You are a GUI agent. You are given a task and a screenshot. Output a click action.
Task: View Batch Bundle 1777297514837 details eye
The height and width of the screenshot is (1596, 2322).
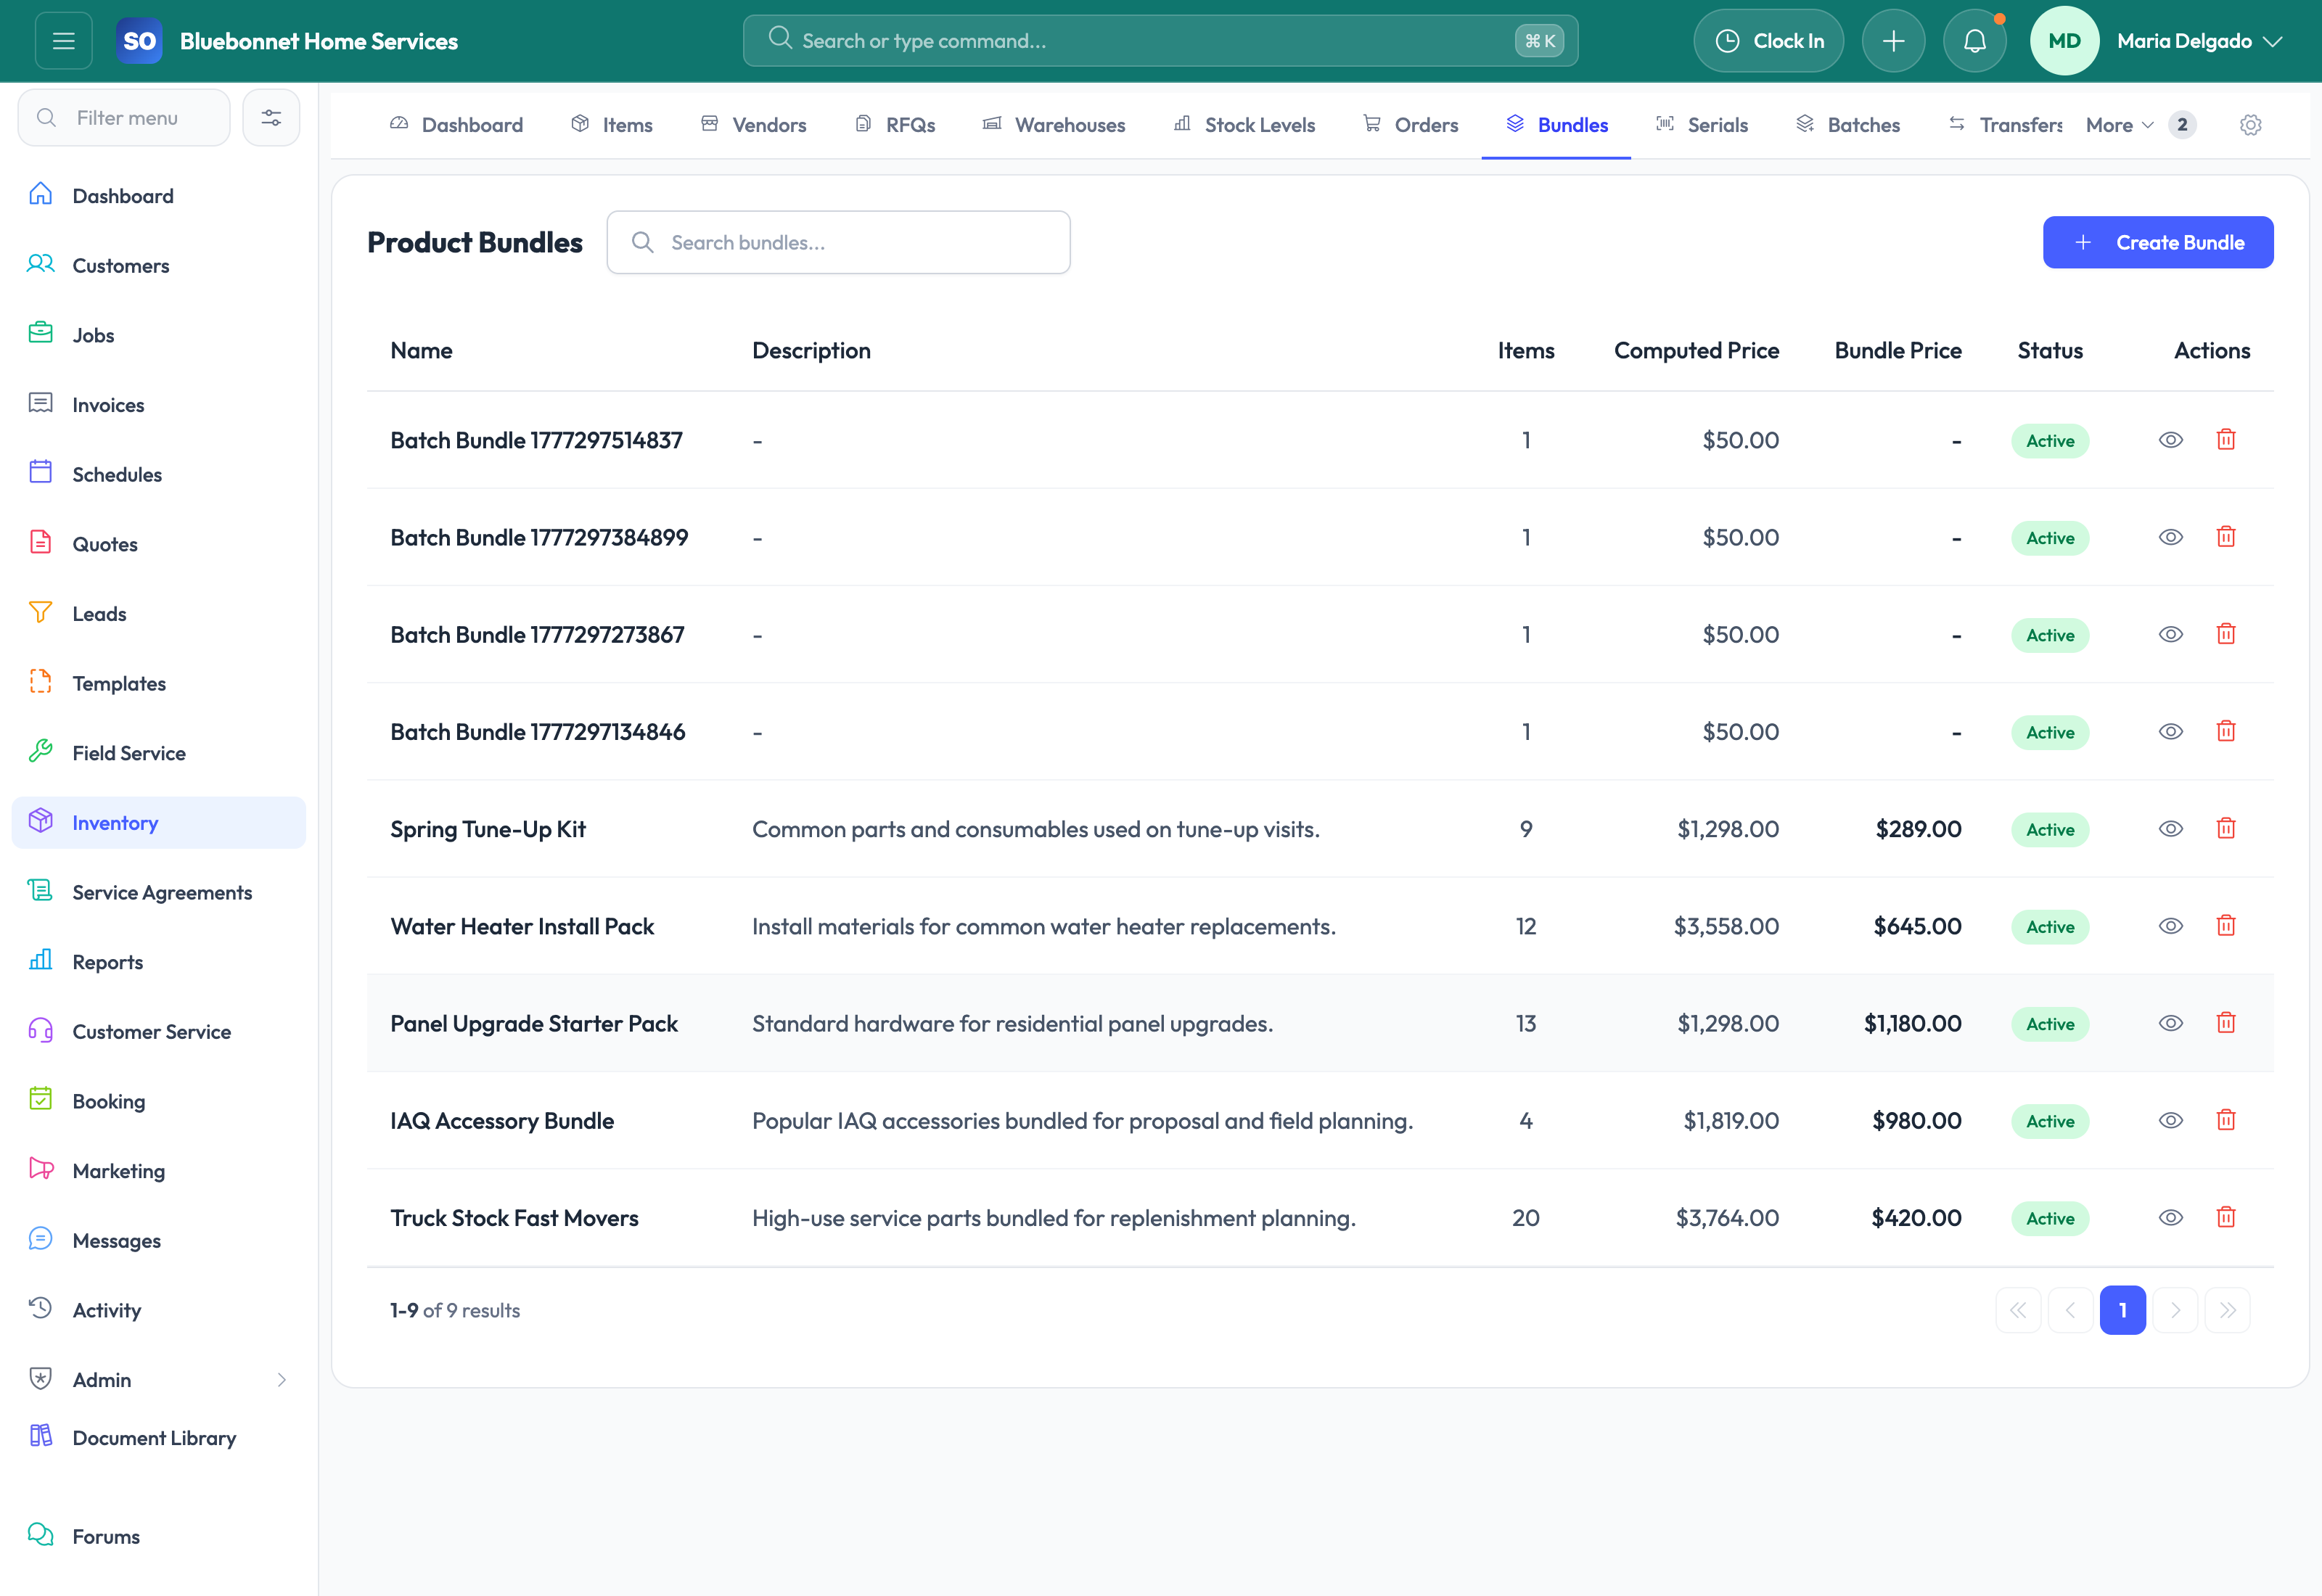click(2170, 440)
